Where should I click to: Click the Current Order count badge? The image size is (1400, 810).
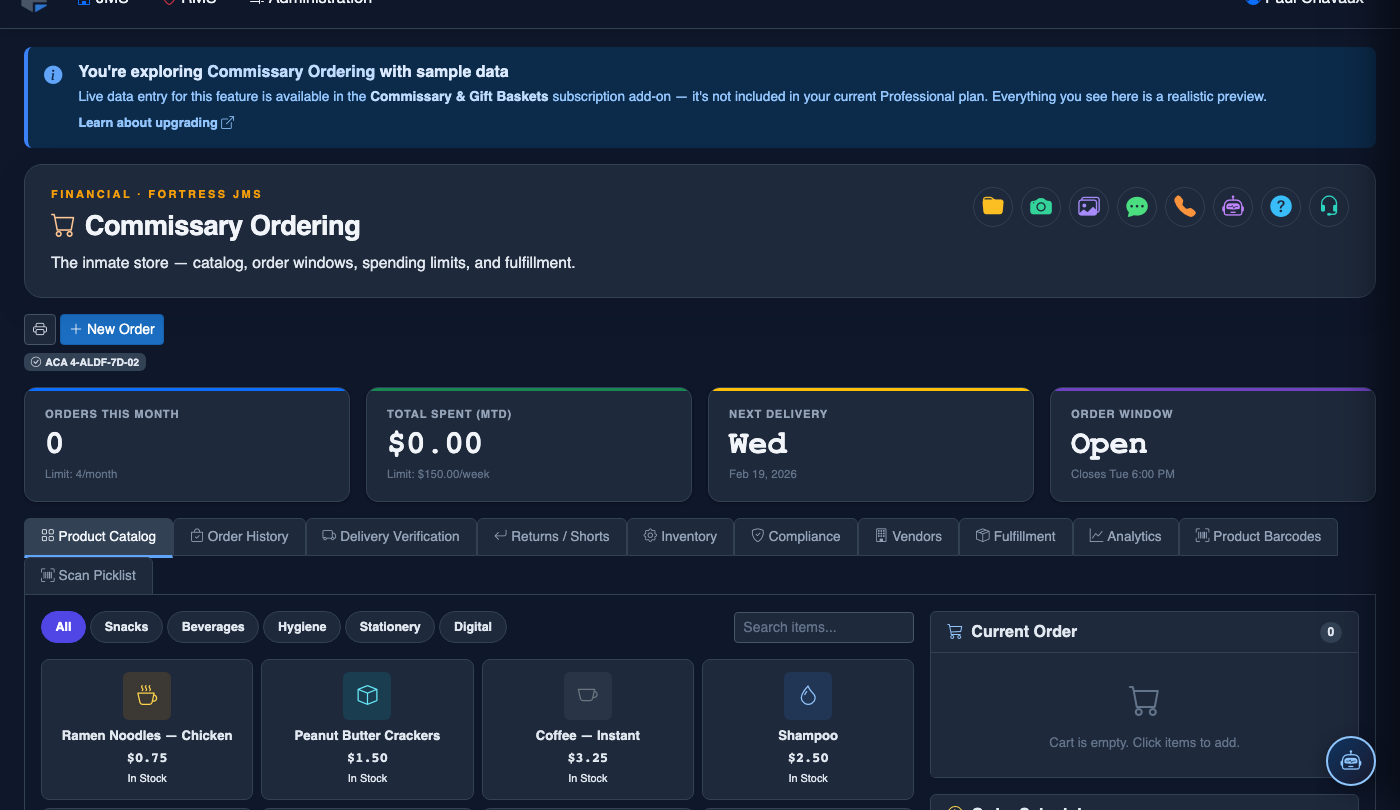click(x=1330, y=632)
